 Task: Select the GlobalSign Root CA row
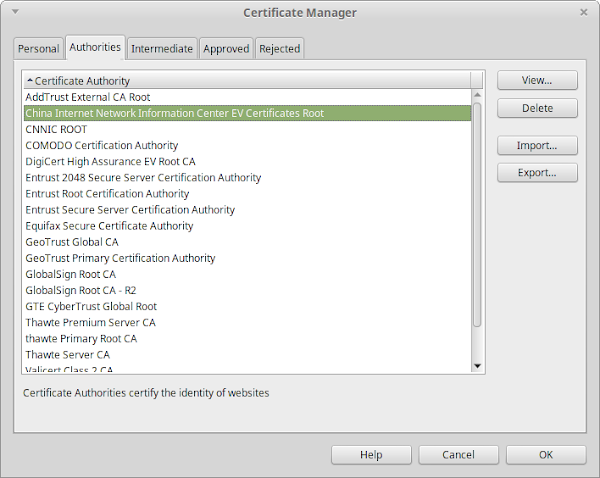pos(247,274)
